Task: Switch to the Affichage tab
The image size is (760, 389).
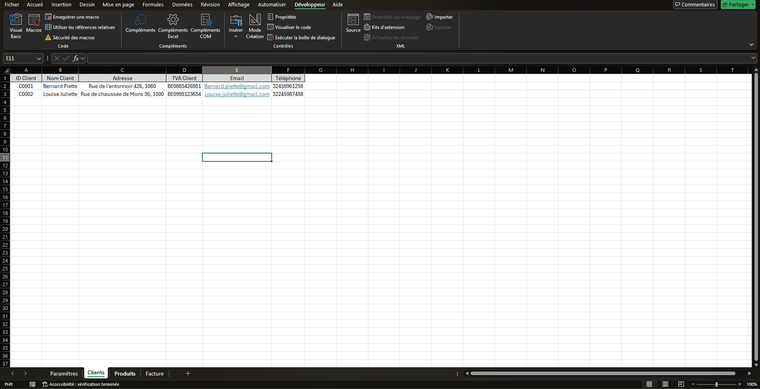Action: [x=238, y=4]
